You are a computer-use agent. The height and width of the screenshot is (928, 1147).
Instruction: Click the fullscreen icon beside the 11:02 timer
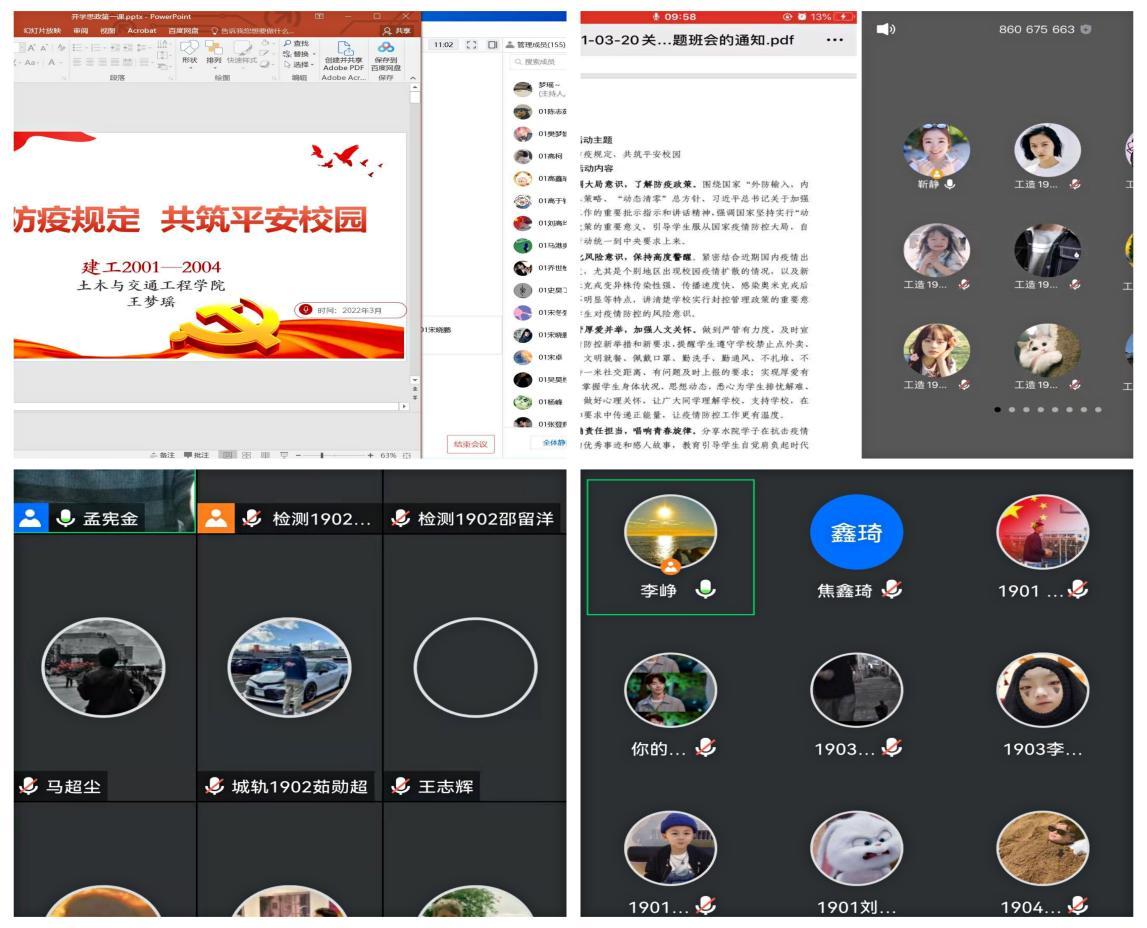click(x=471, y=46)
